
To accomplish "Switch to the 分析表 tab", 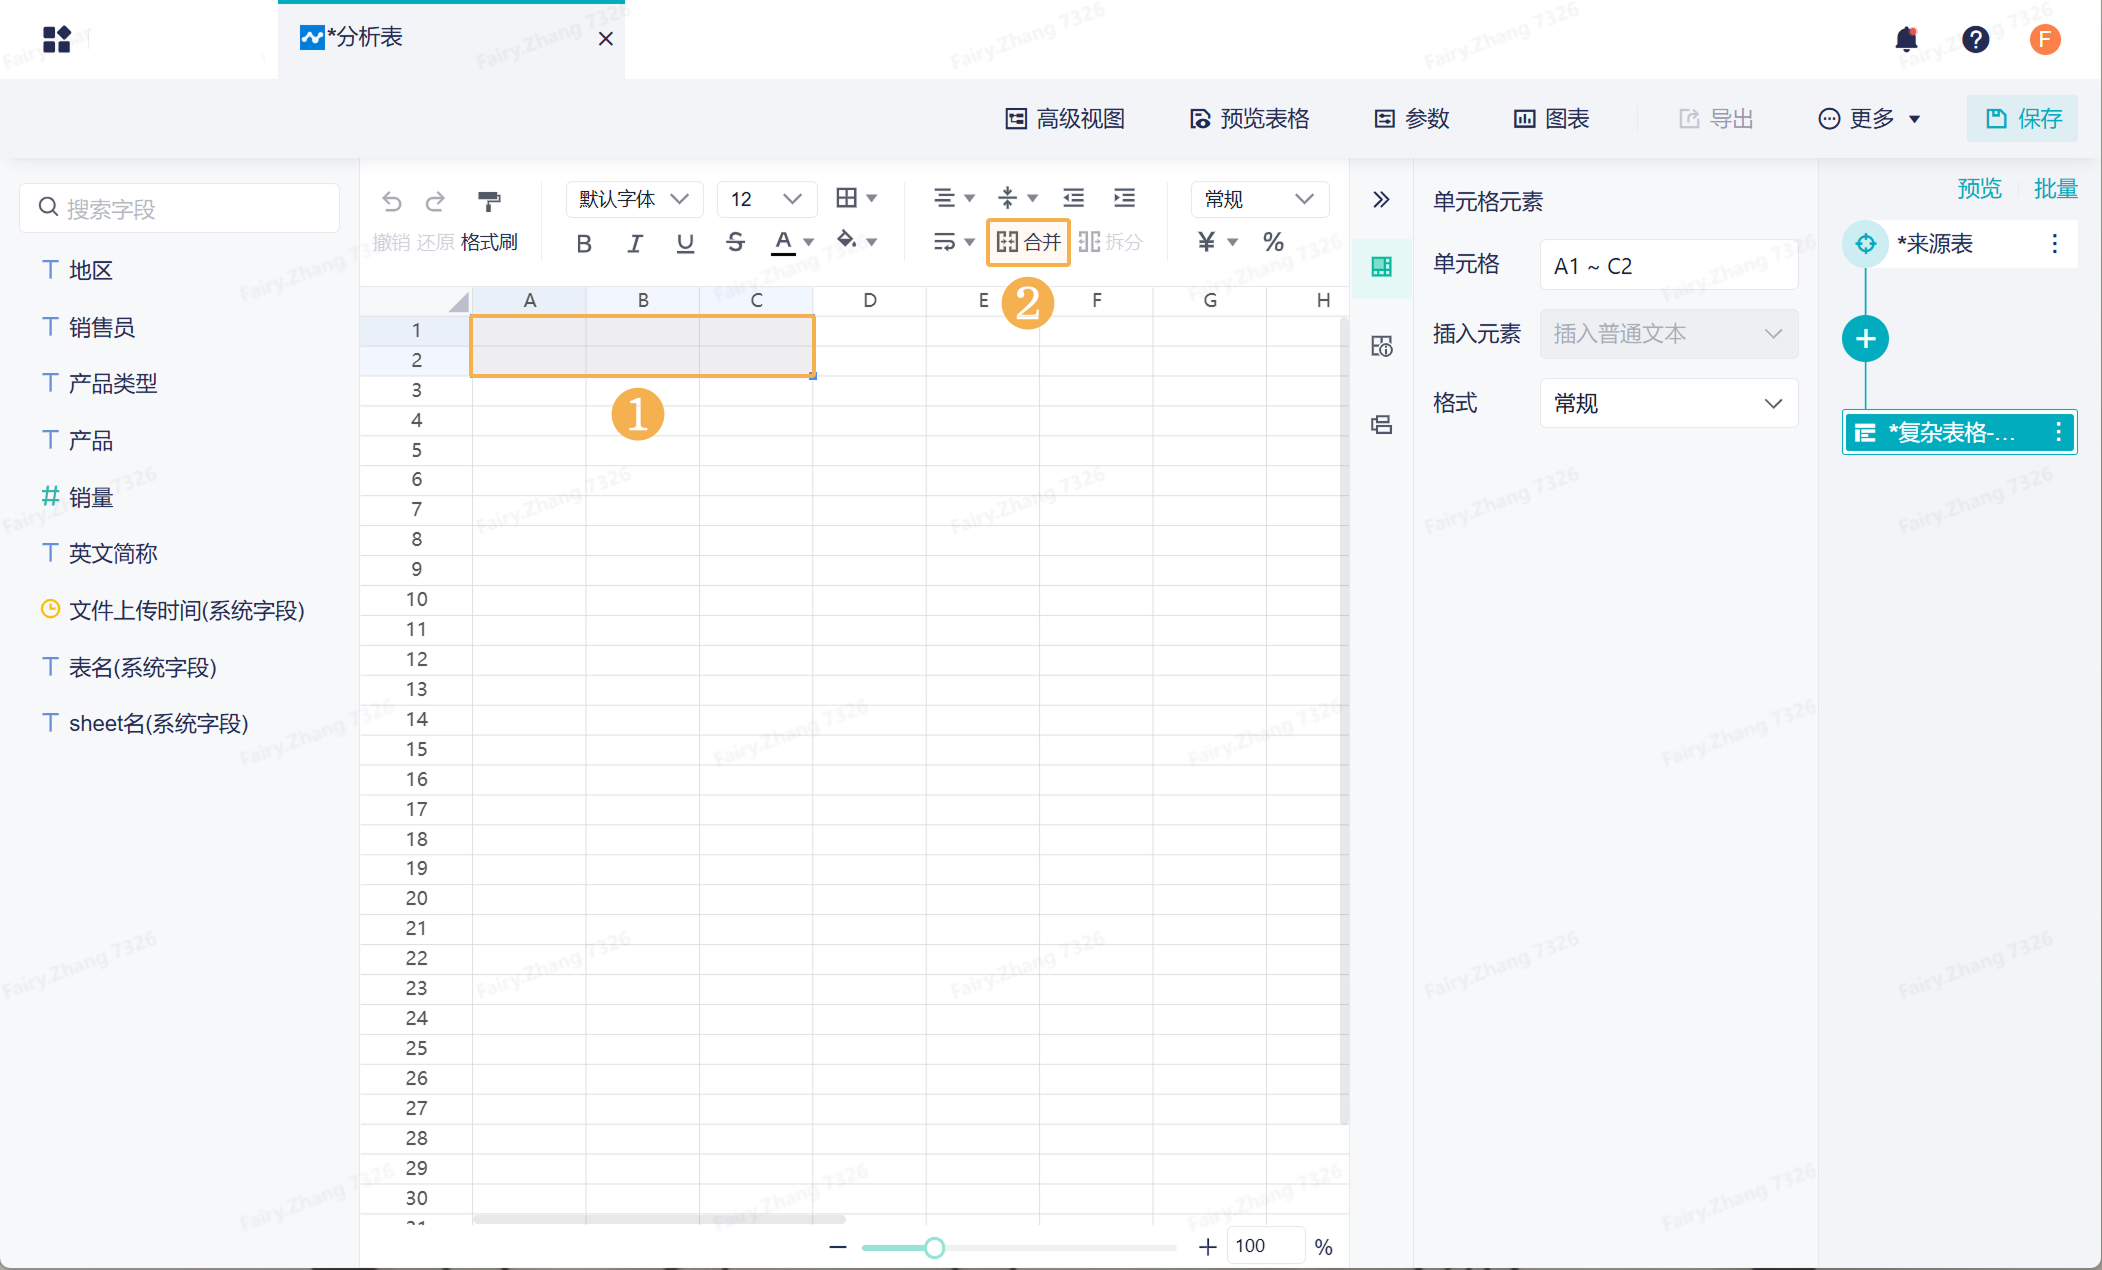I will coord(365,38).
